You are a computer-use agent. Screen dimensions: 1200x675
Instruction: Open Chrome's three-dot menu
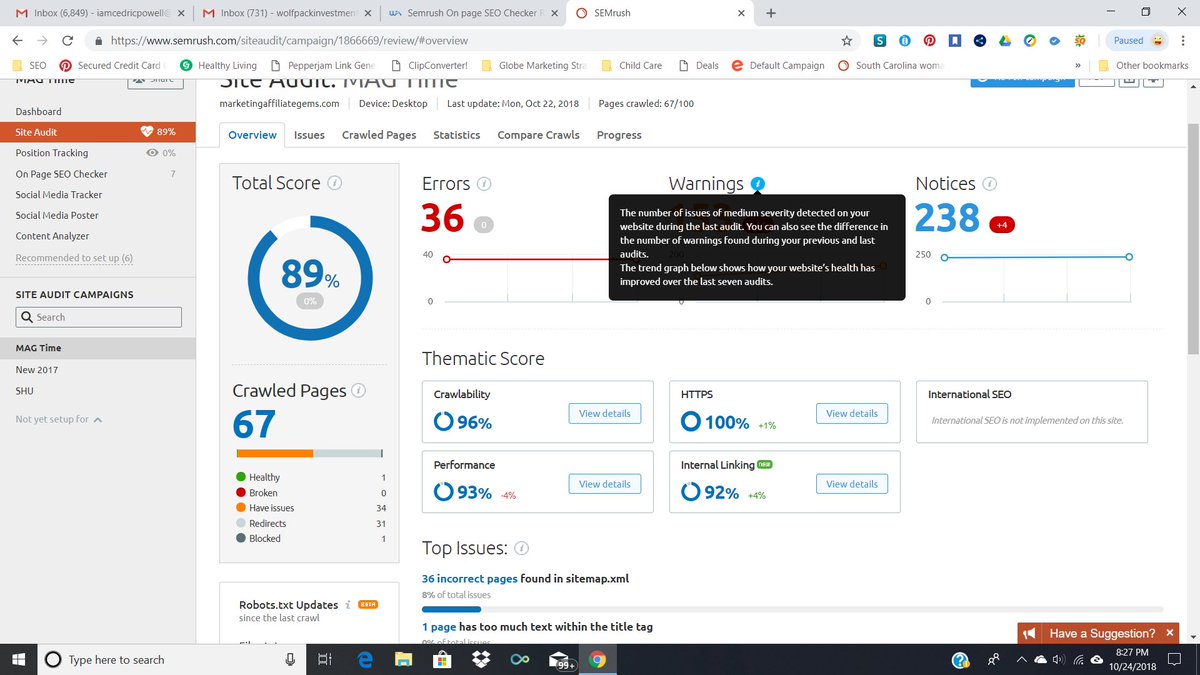[x=1183, y=41]
